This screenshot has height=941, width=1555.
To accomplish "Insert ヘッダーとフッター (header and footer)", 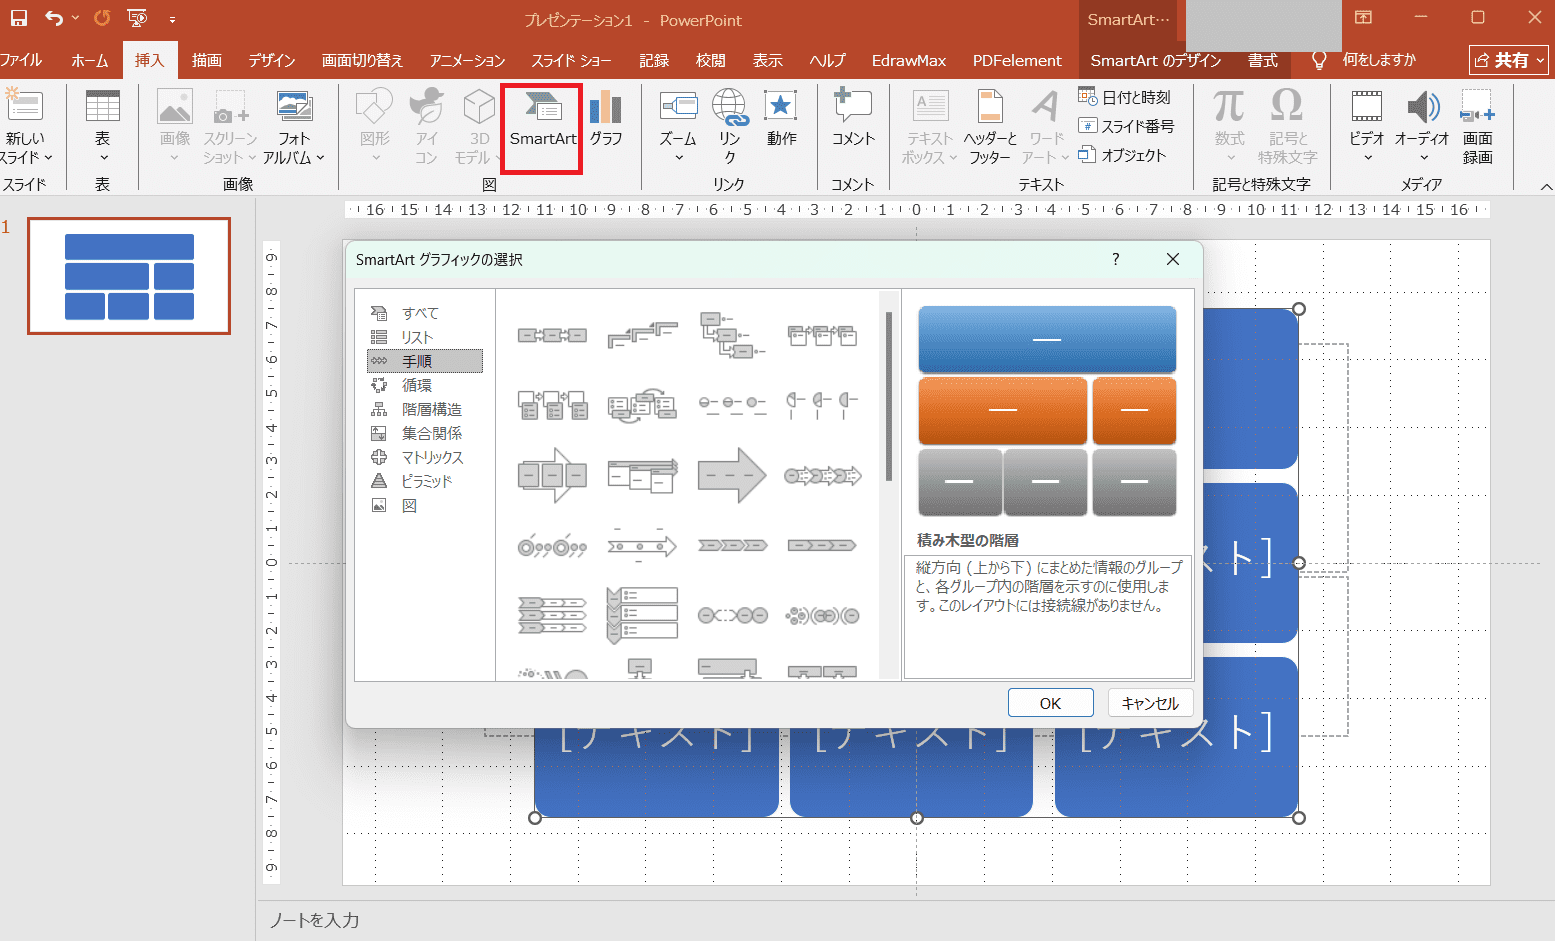I will coord(989,127).
